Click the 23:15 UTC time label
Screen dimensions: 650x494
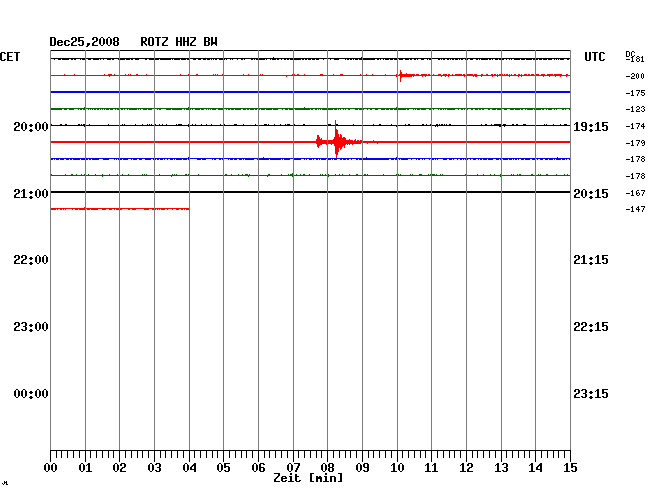(591, 394)
